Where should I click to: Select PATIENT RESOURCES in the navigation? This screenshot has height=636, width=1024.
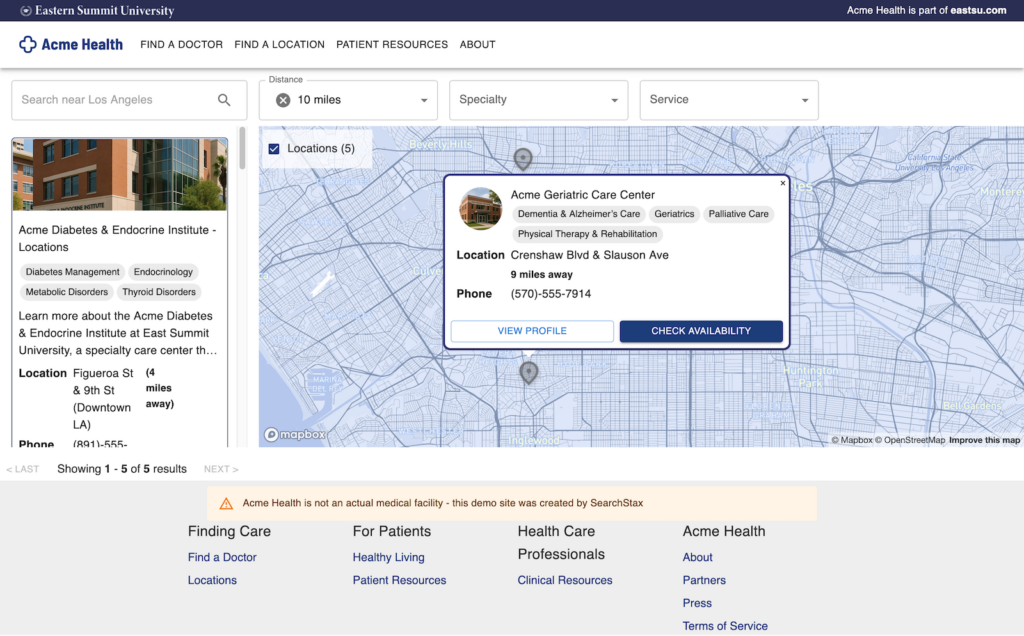391,44
